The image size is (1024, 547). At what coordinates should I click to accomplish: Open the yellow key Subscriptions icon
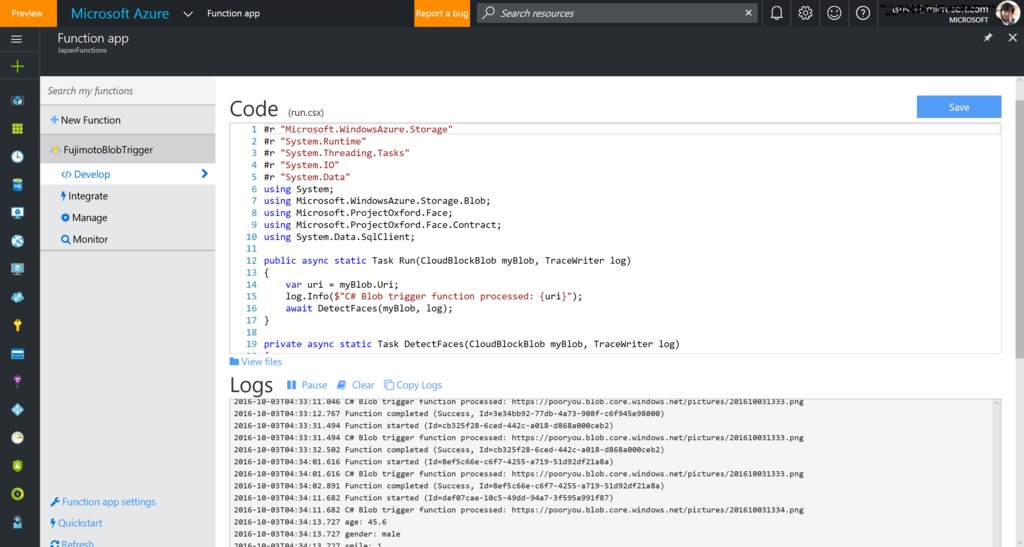click(18, 325)
